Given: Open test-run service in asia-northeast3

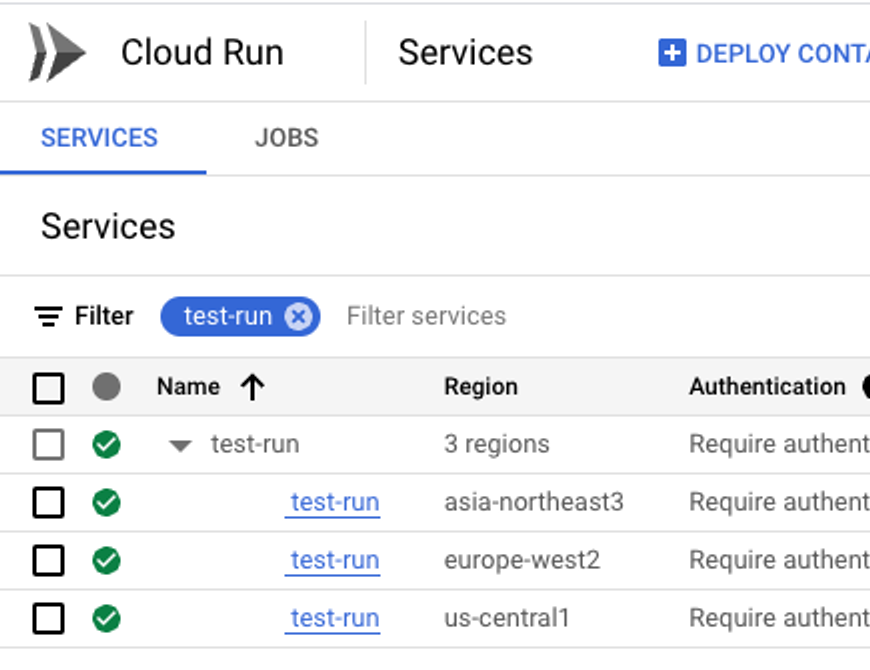Looking at the screenshot, I should 335,502.
